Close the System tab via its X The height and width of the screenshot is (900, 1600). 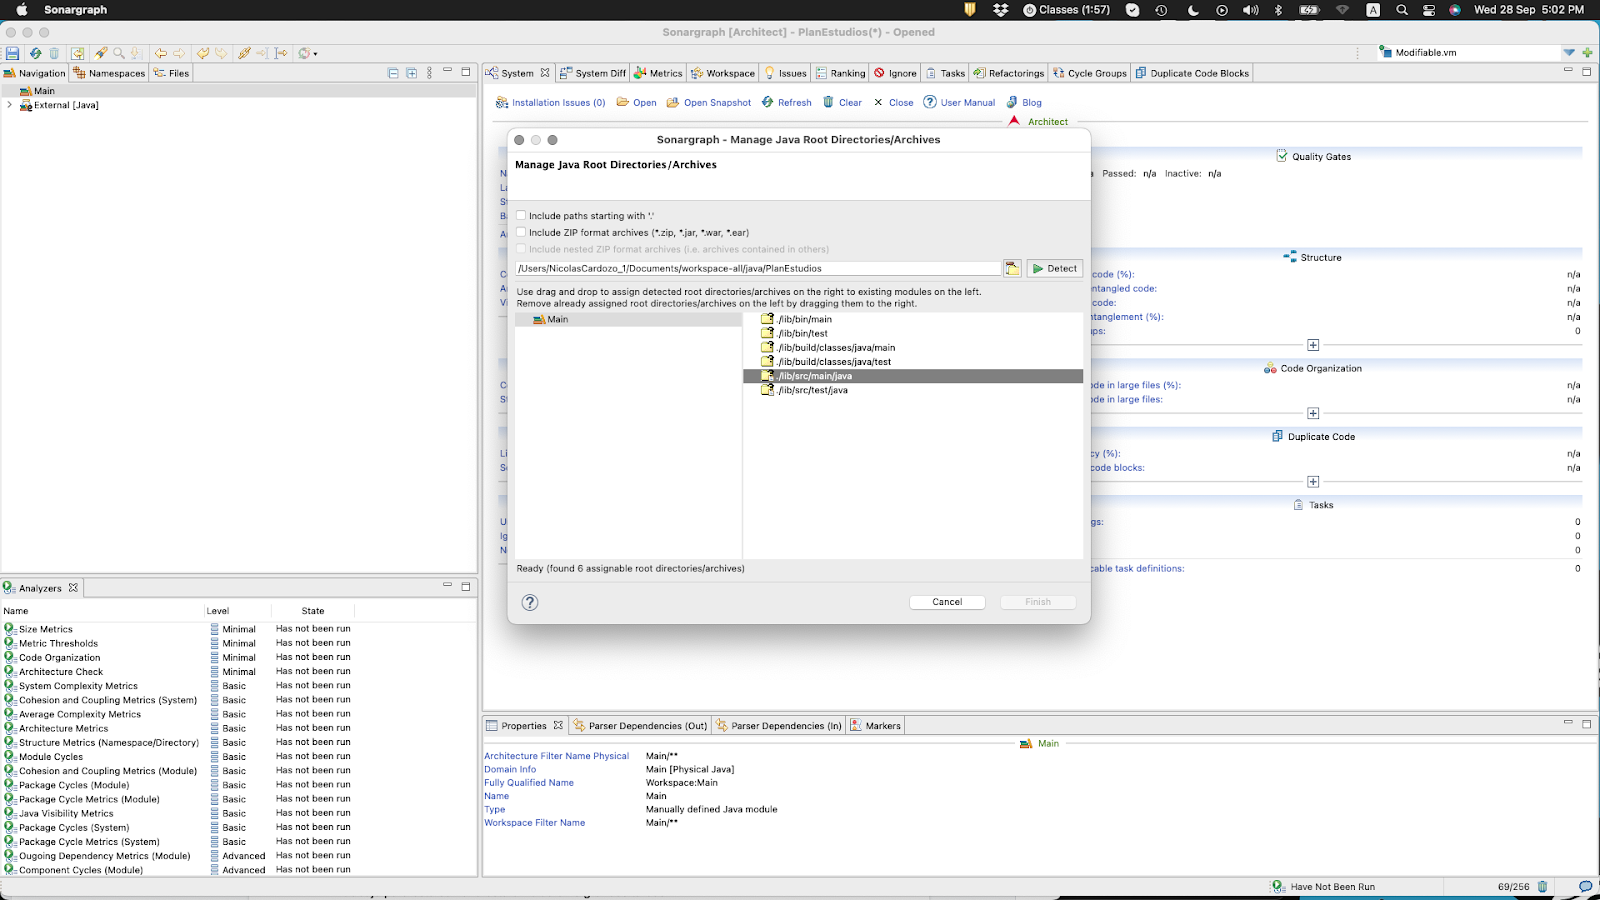pyautogui.click(x=545, y=73)
